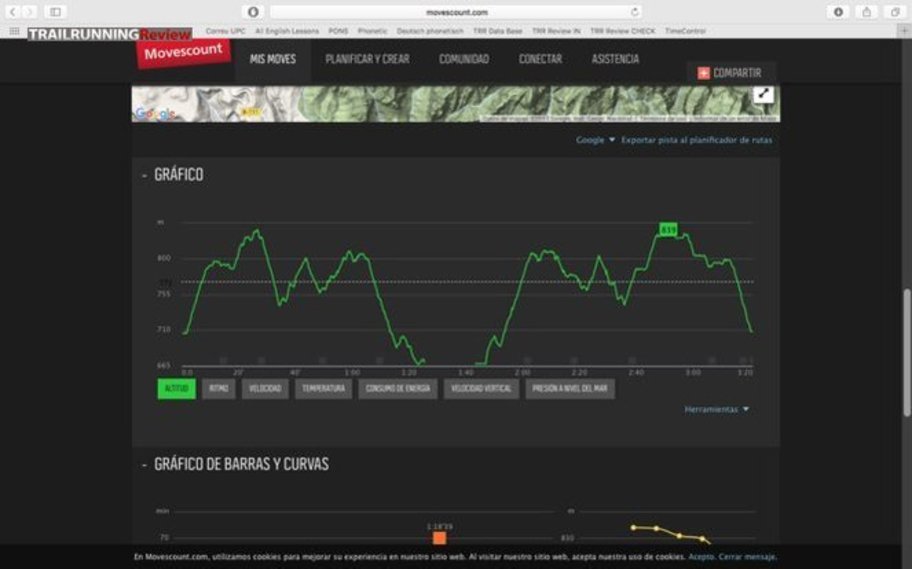
Task: Open the bookmarks grid icon
Action: click(14, 31)
